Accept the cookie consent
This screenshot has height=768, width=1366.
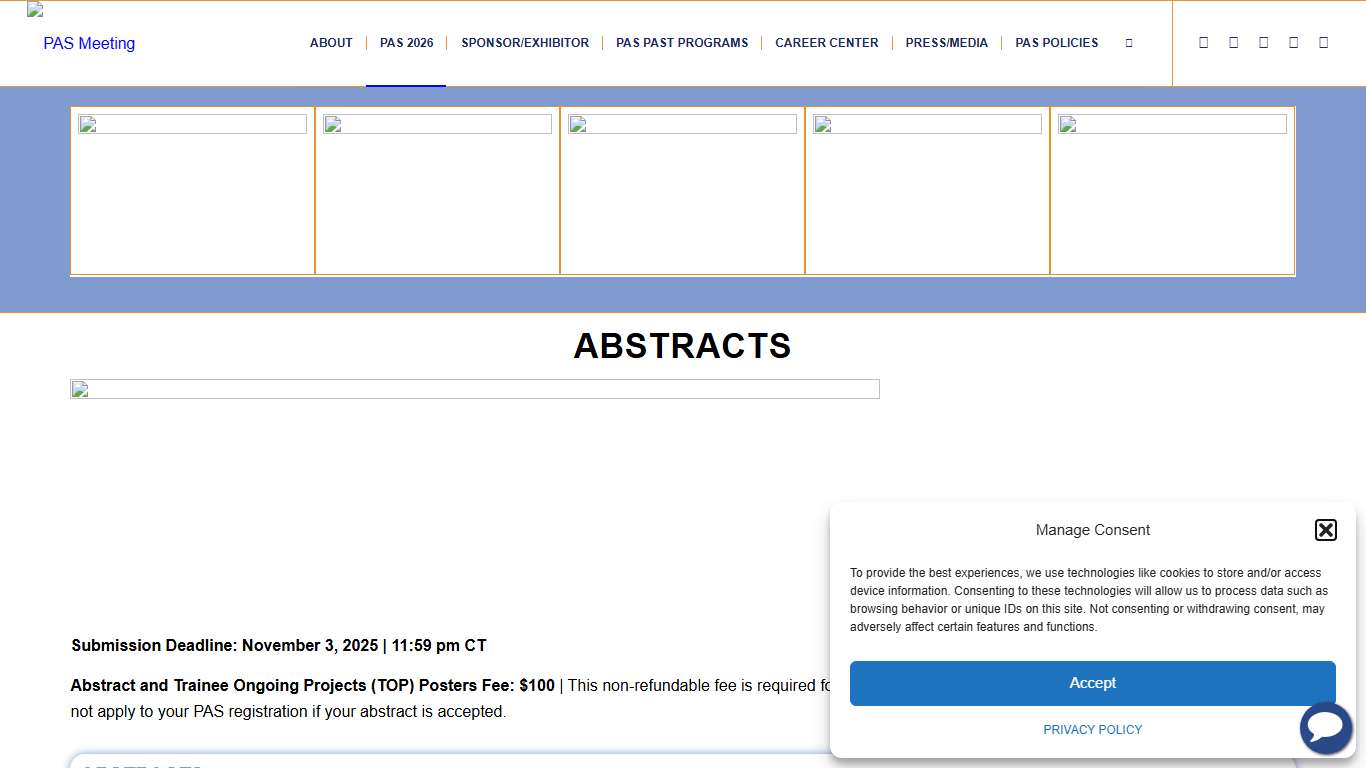pos(1092,682)
